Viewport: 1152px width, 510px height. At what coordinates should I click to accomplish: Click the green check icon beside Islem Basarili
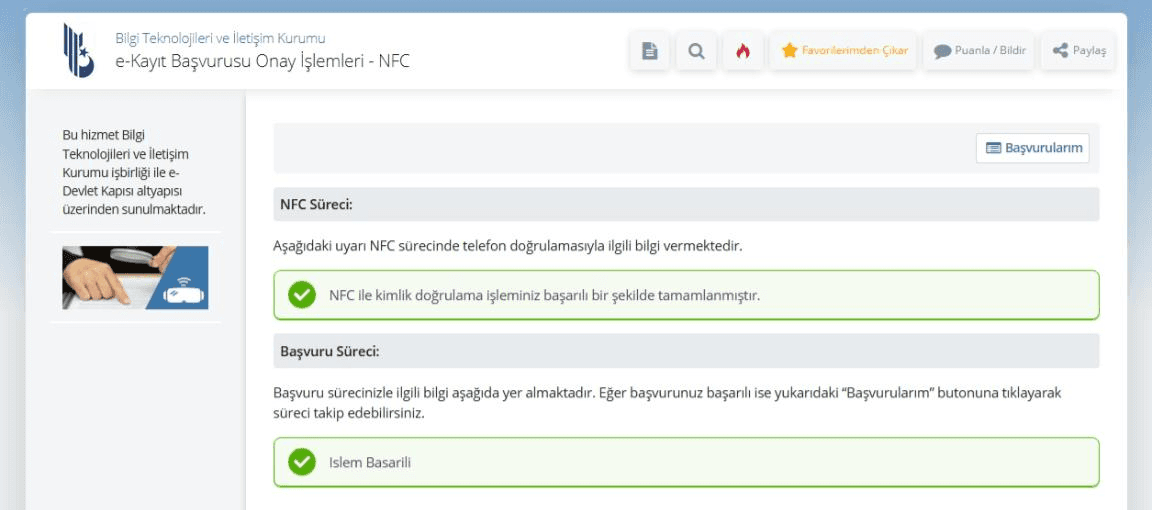tap(301, 462)
